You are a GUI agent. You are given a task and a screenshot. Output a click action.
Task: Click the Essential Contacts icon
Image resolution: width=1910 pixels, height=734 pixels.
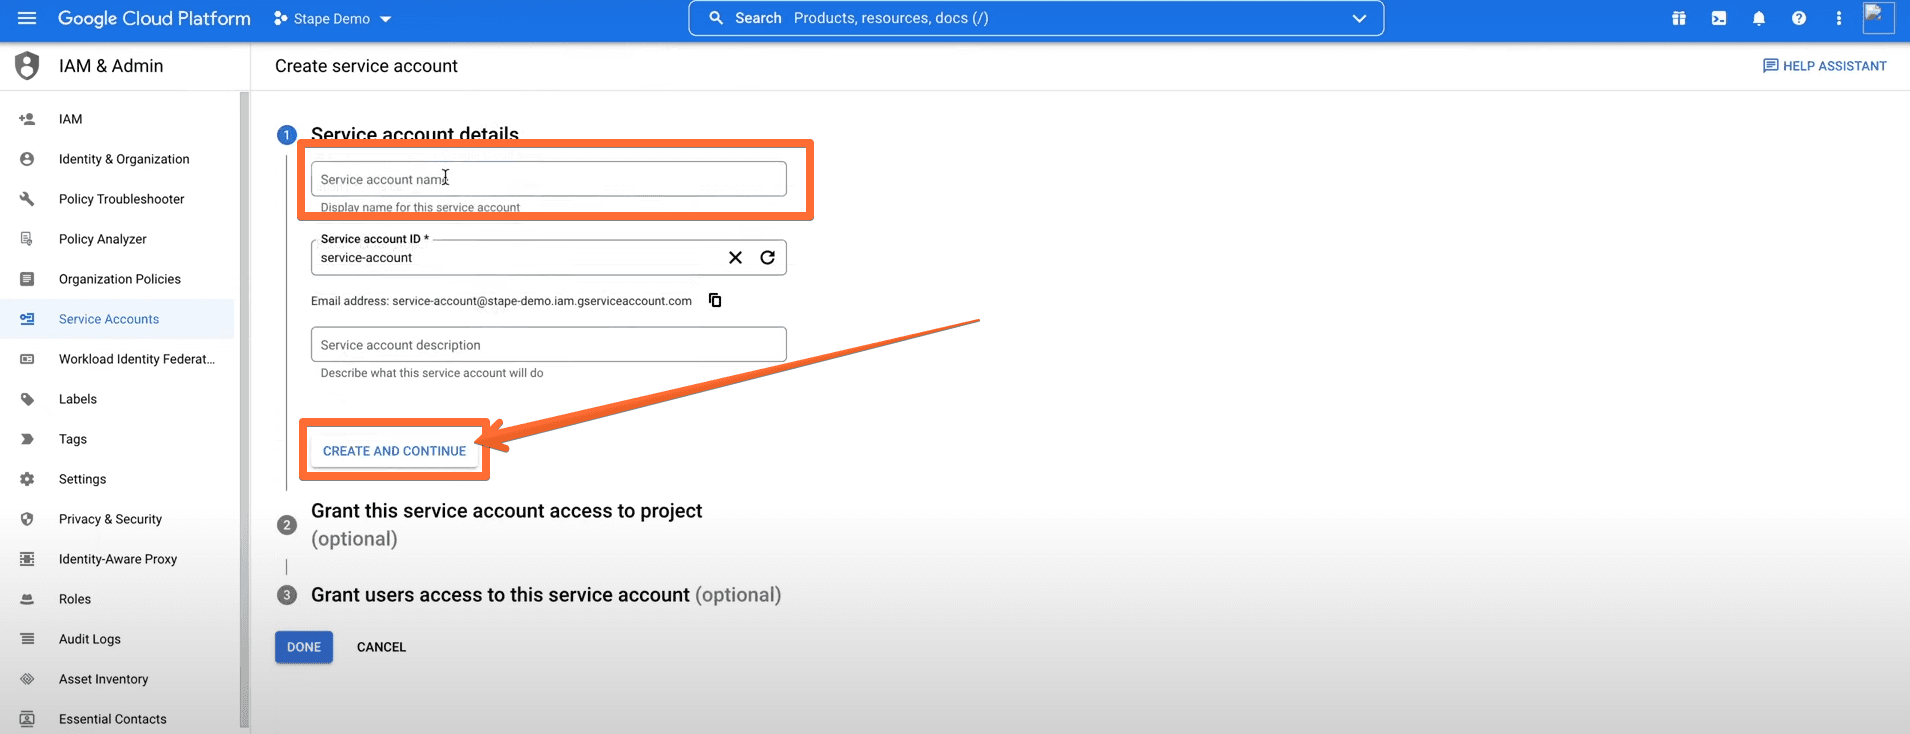point(27,719)
